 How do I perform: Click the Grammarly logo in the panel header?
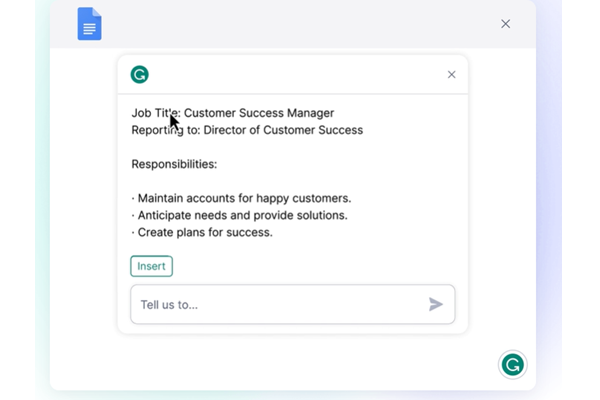pyautogui.click(x=140, y=74)
